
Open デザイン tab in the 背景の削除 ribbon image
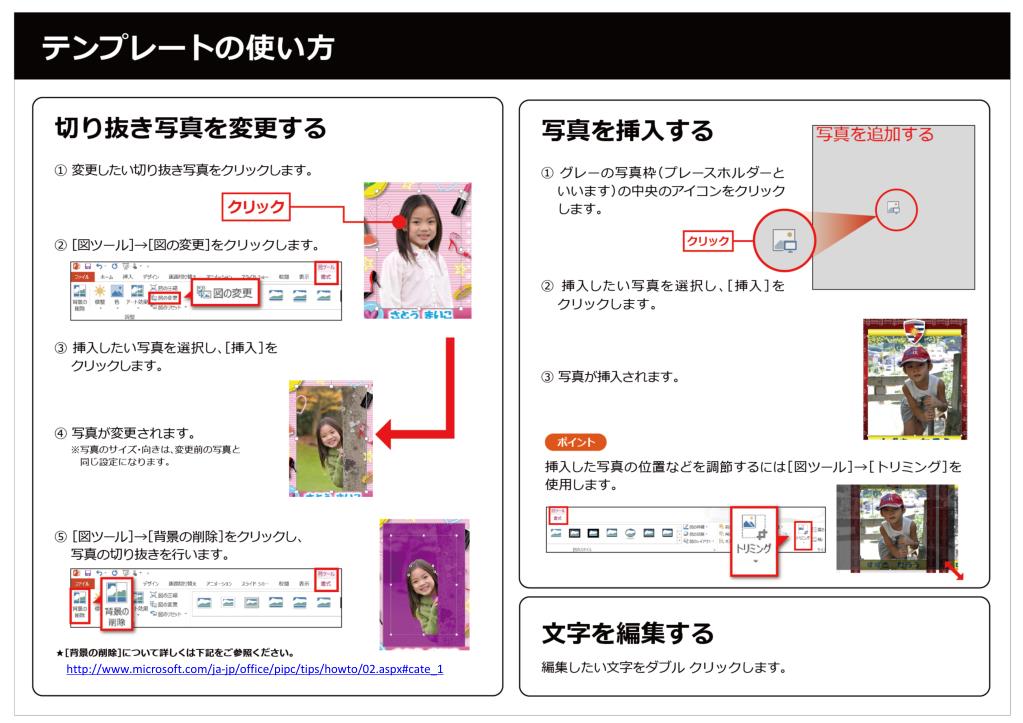point(151,583)
